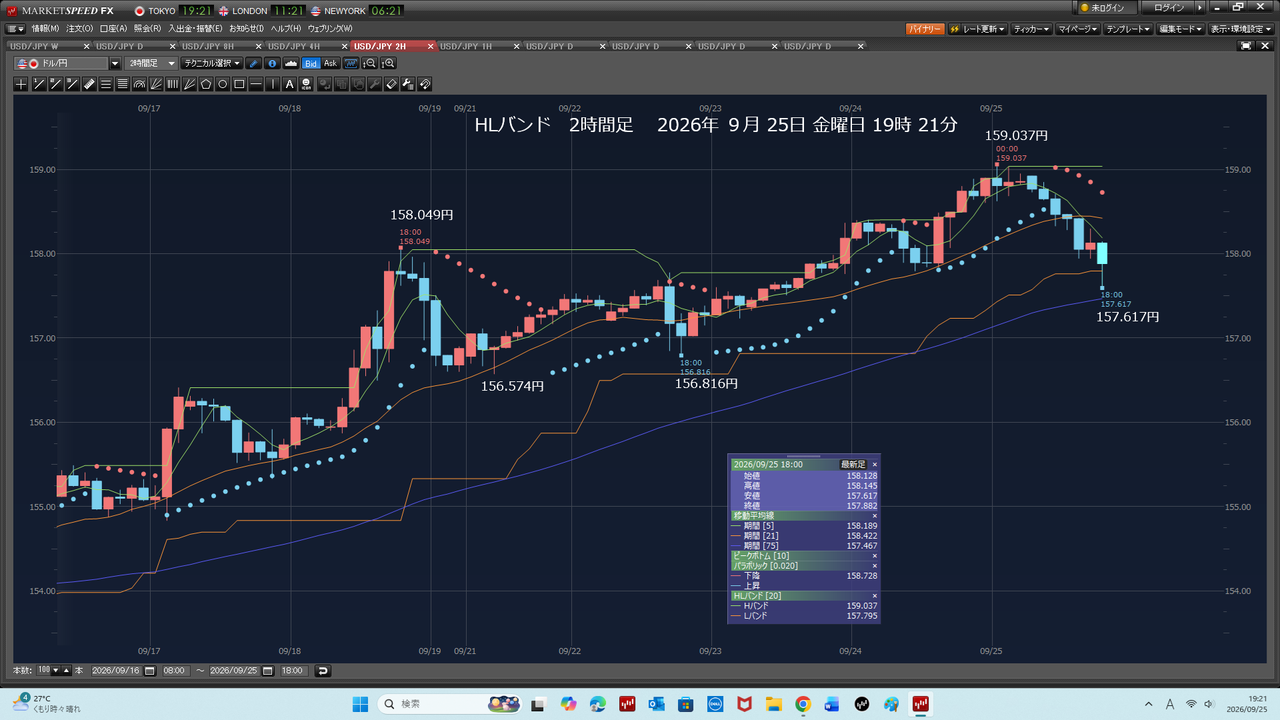Viewport: 1280px width, 720px height.
Task: Switch to the USD/JPY 4H tab
Action: click(x=299, y=46)
